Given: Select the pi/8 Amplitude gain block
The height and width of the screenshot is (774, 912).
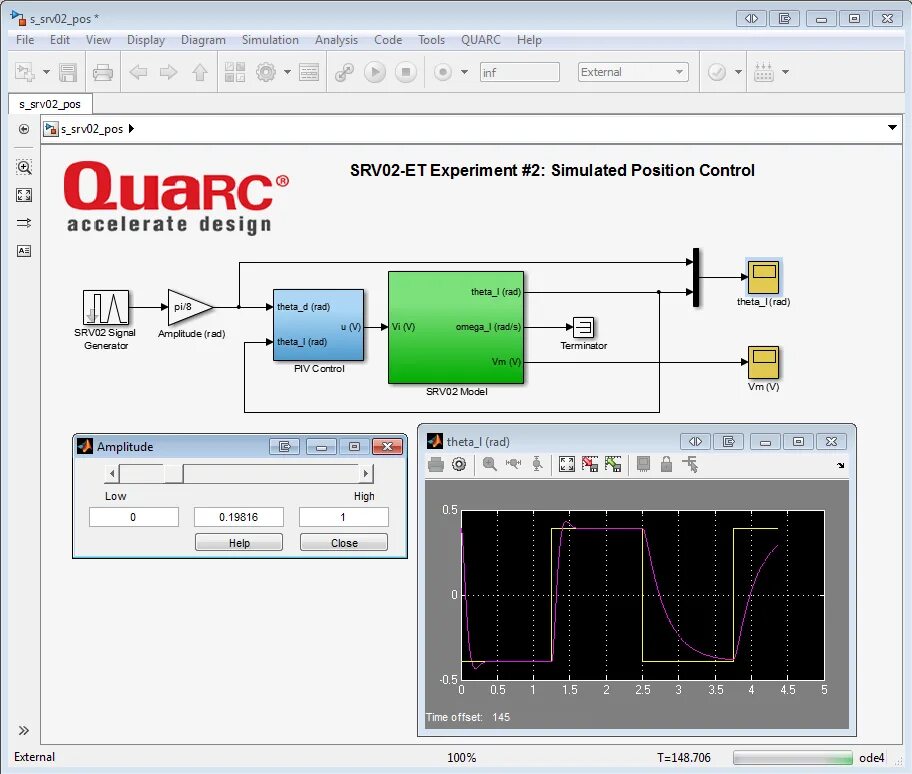Looking at the screenshot, I should pos(191,307).
